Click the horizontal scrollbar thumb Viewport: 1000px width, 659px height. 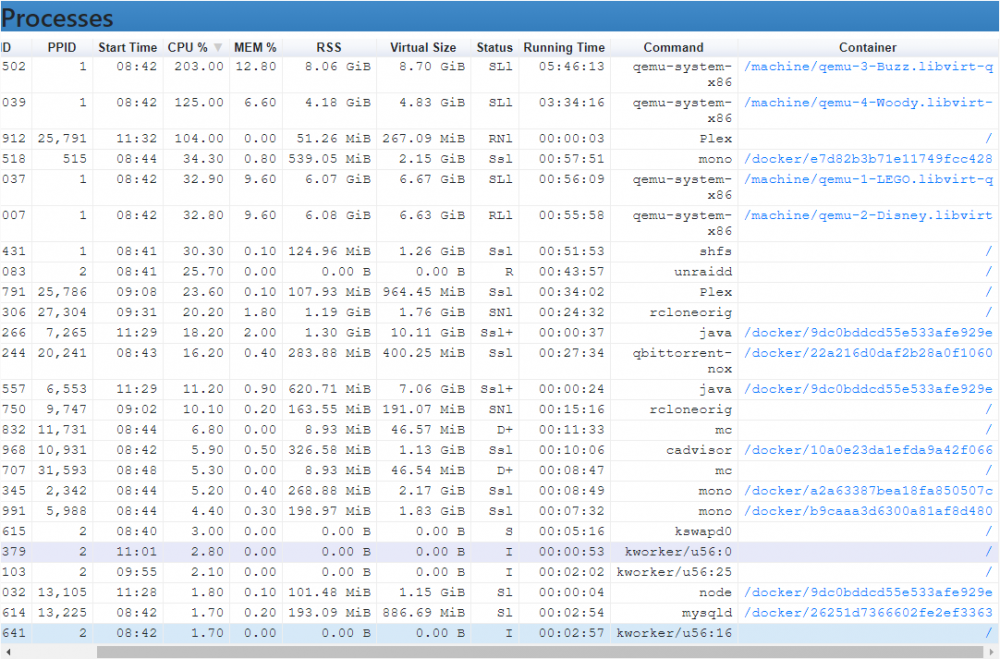[x=541, y=652]
